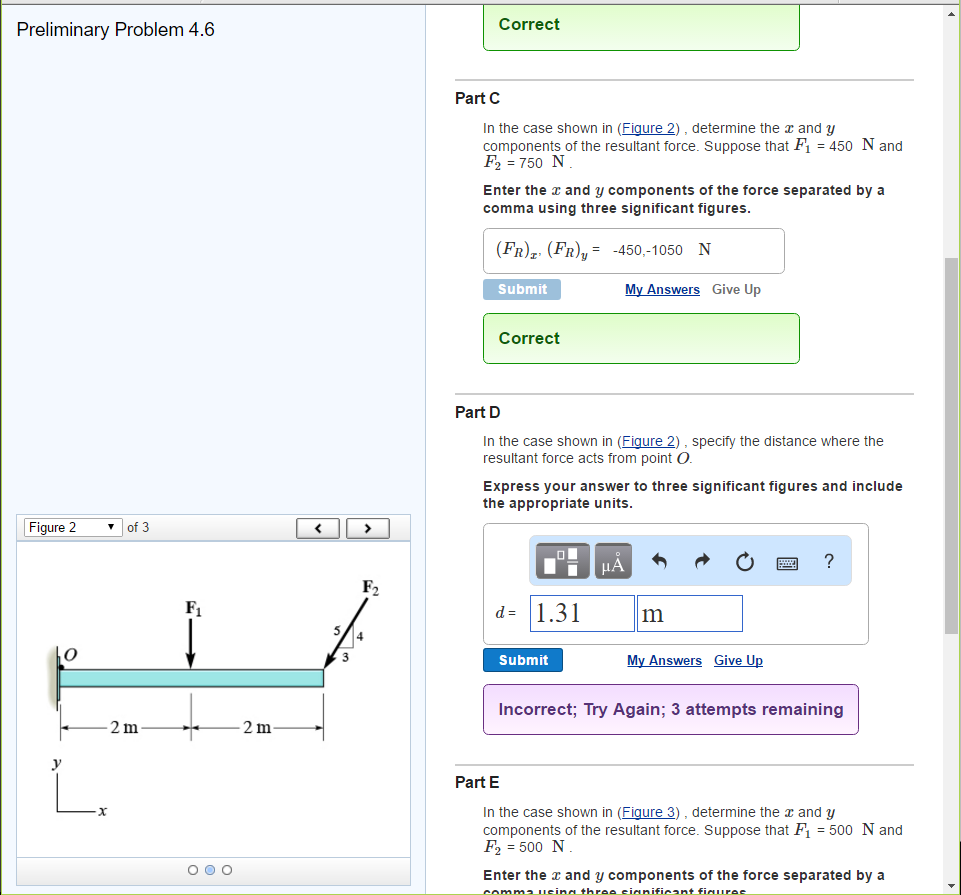Viewport: 961px width, 895px height.
Task: Click the Part C heading
Action: click(477, 99)
